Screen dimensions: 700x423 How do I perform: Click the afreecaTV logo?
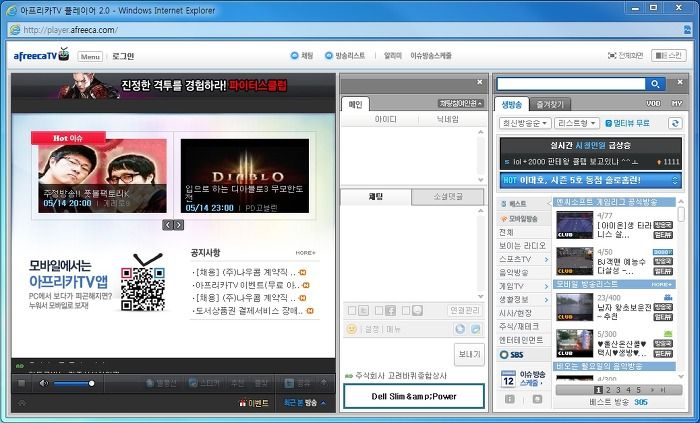click(41, 55)
